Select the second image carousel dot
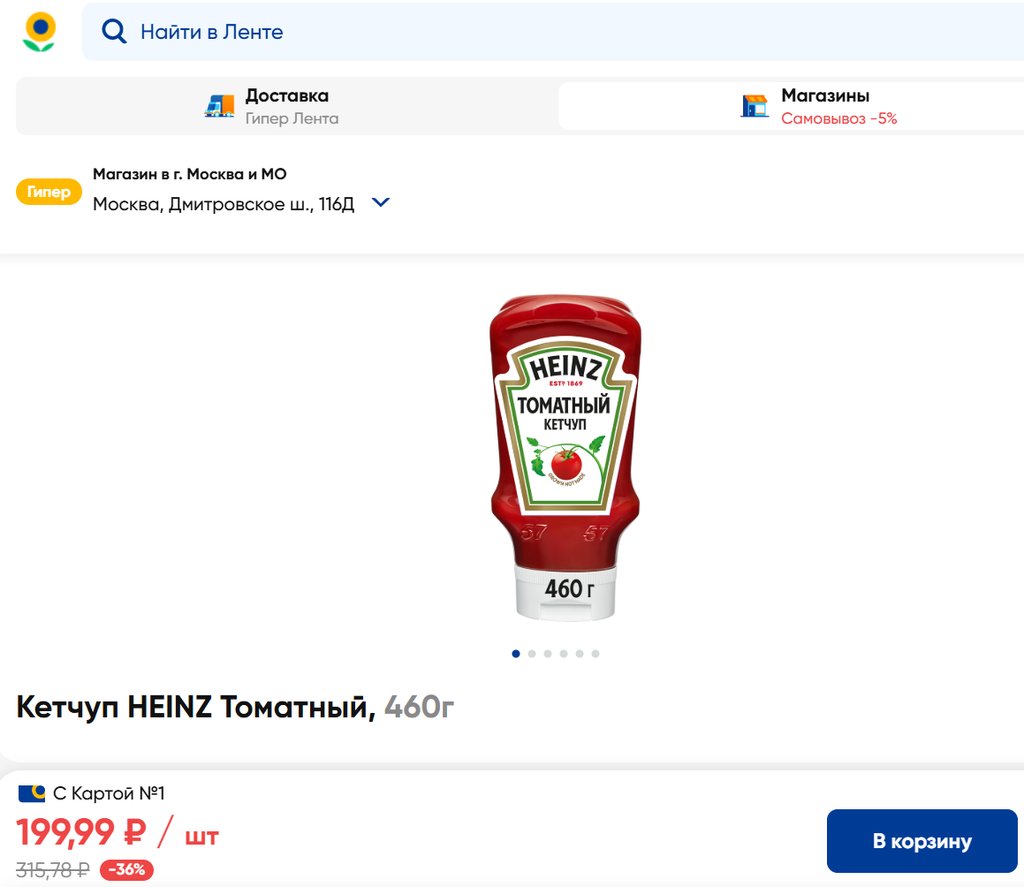The width and height of the screenshot is (1024, 887). (x=532, y=653)
